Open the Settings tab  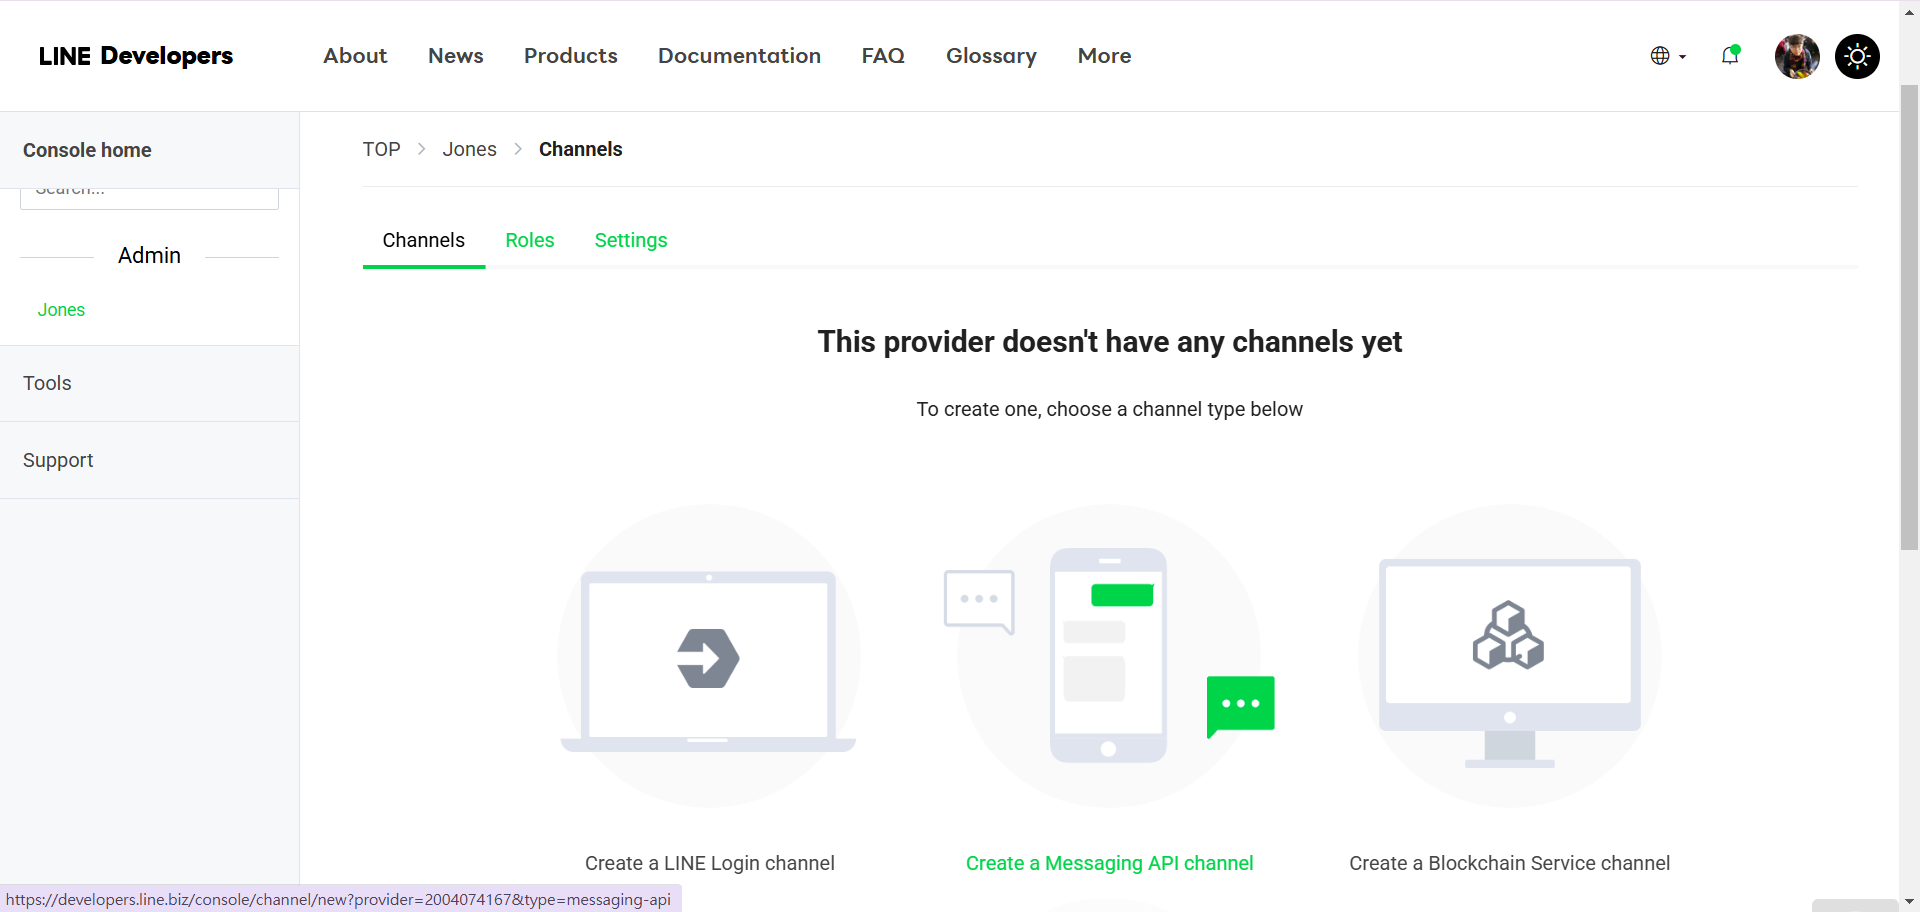click(630, 241)
